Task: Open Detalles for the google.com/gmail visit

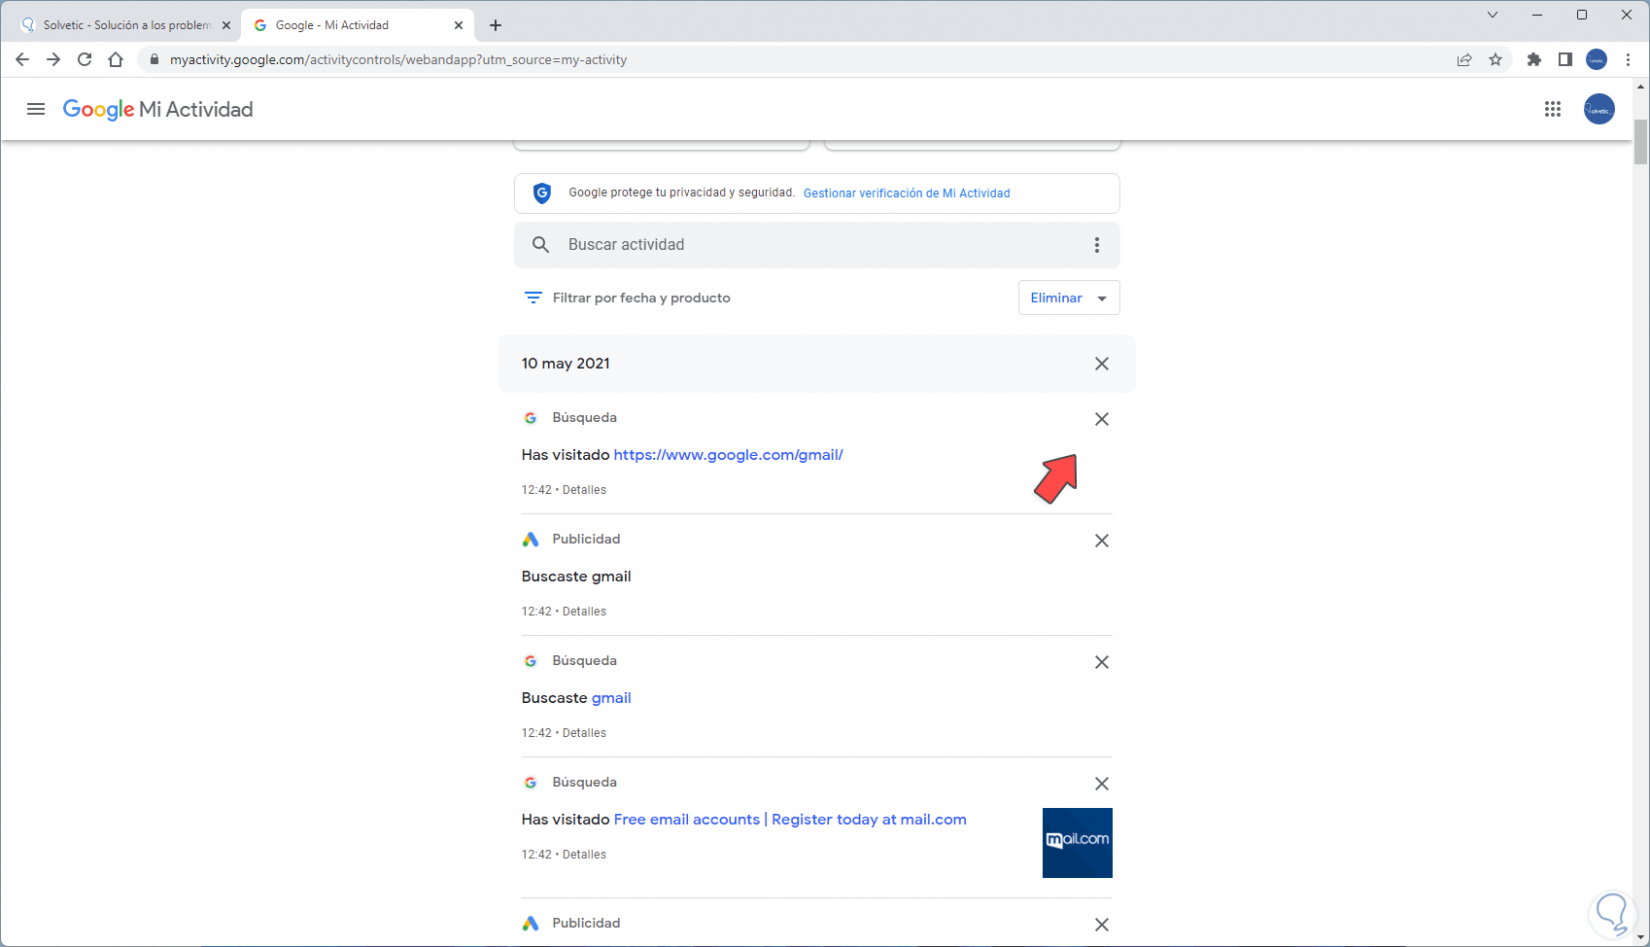Action: pos(584,490)
